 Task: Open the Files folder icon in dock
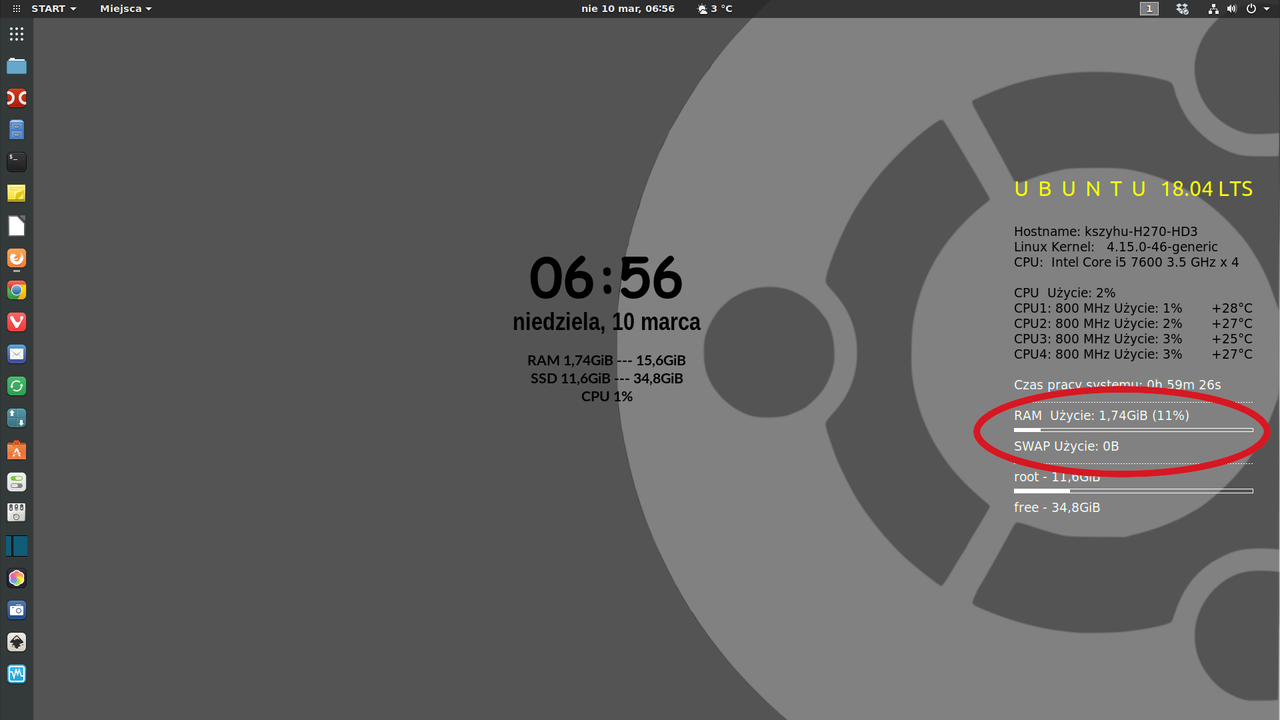[16, 66]
